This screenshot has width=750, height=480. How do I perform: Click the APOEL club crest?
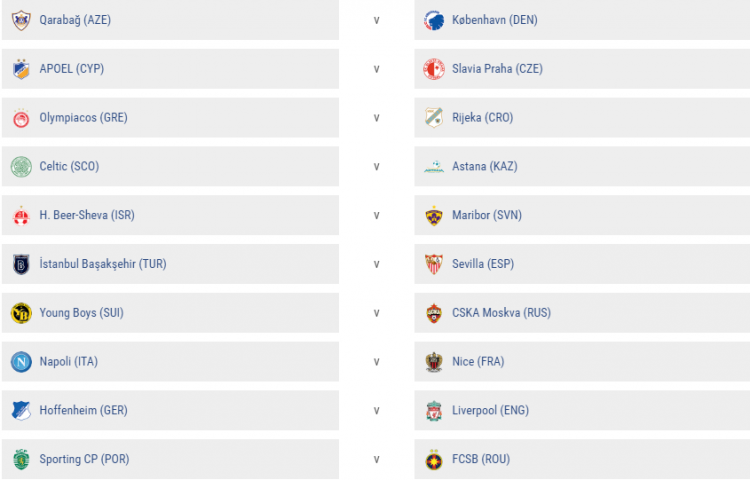[x=21, y=69]
